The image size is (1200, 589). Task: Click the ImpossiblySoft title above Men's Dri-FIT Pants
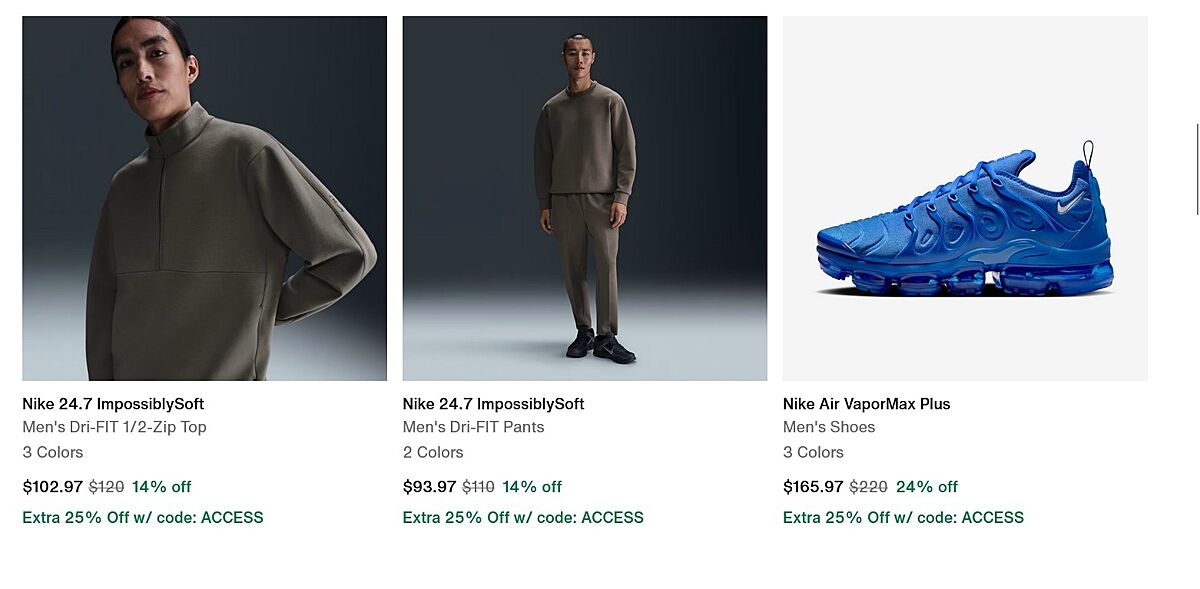click(x=493, y=404)
